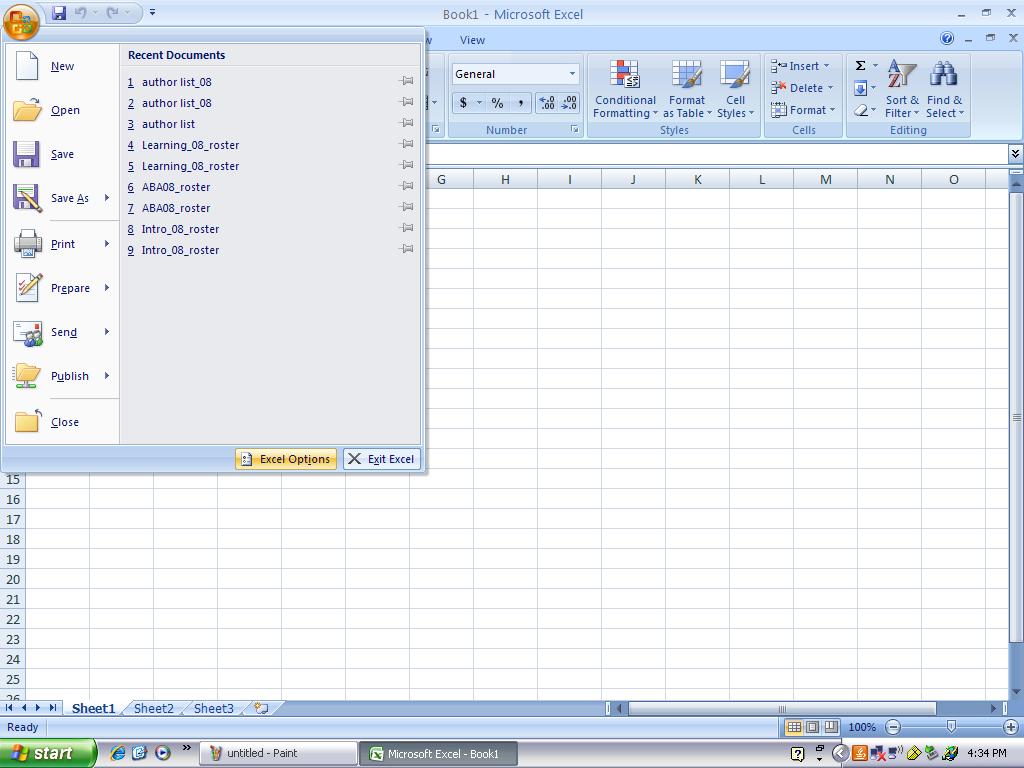Open the General number format dropdown
The image size is (1024, 768).
point(572,74)
